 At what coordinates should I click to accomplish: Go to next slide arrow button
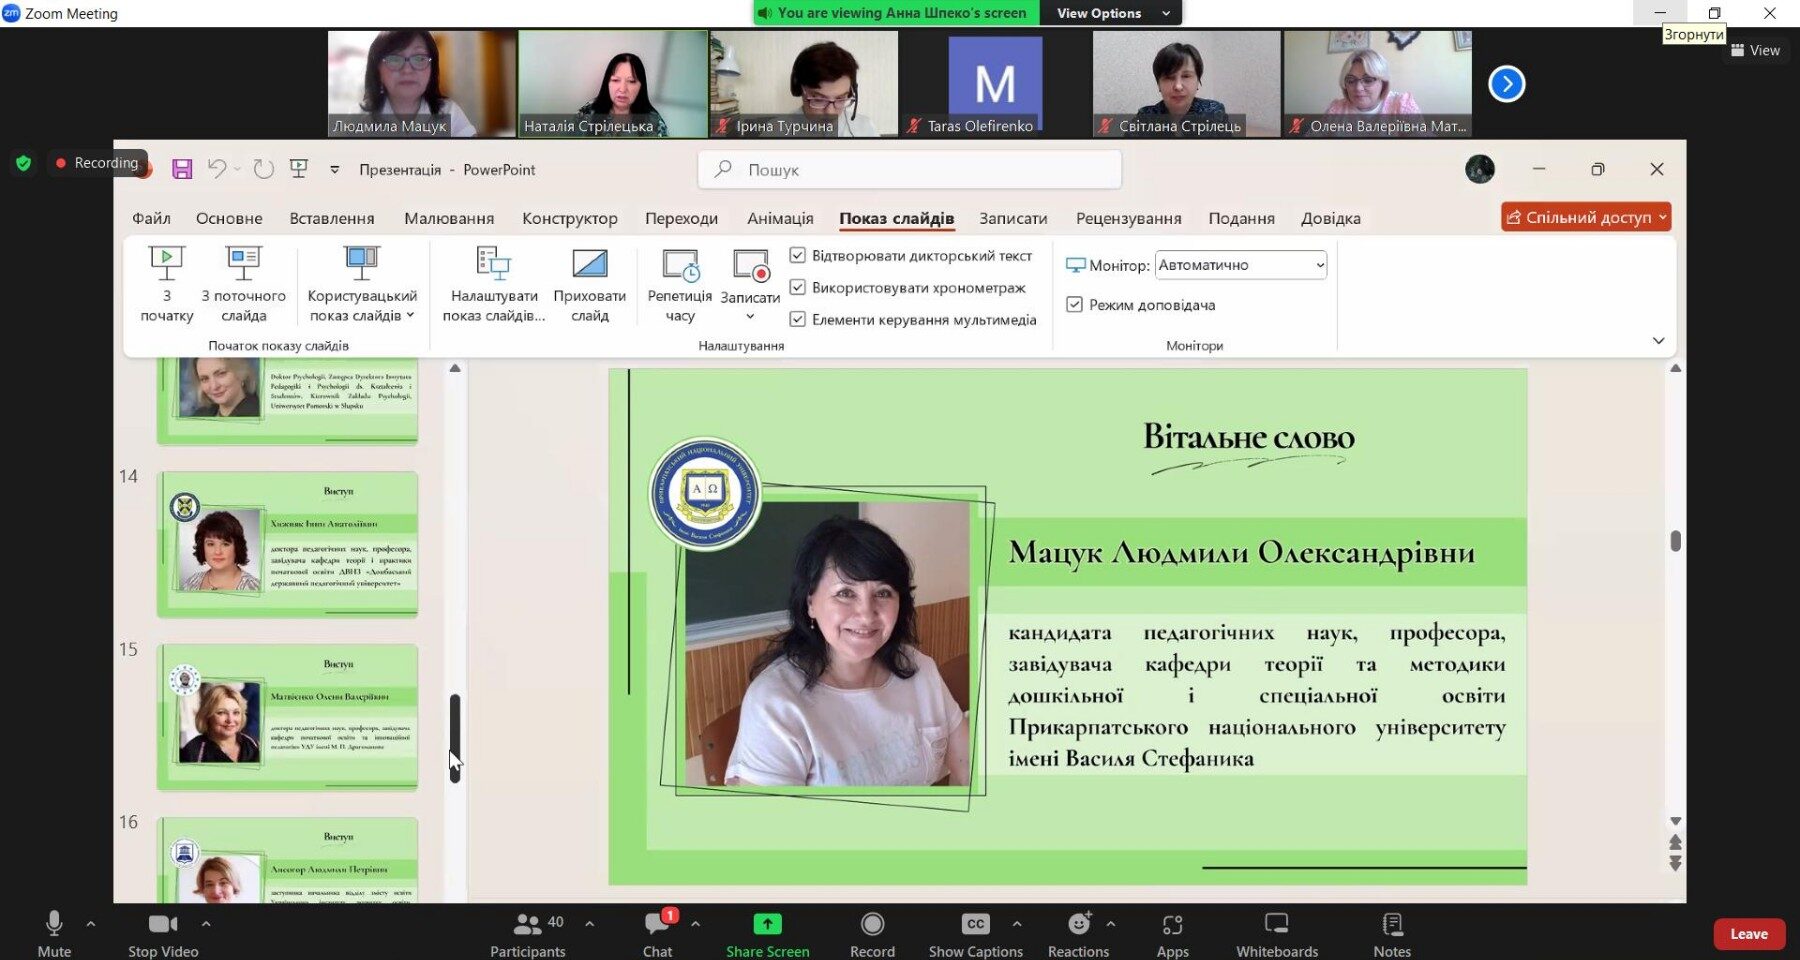click(1675, 863)
